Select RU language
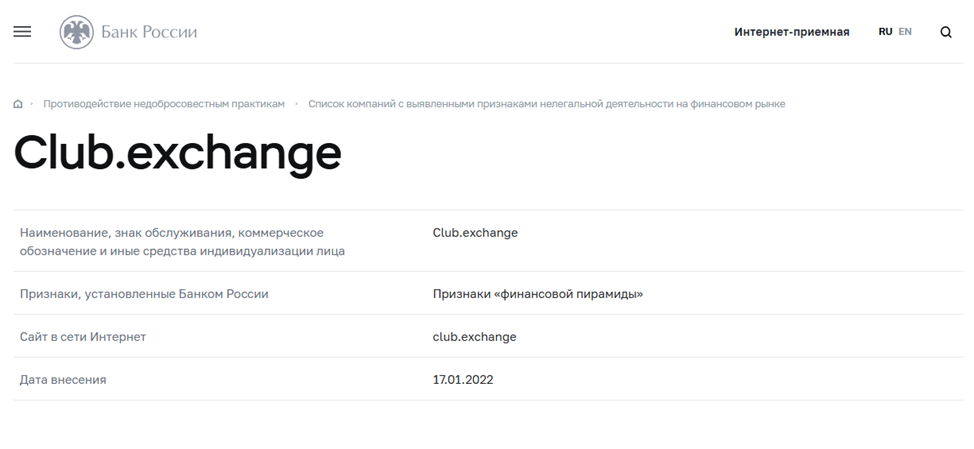 pos(885,32)
